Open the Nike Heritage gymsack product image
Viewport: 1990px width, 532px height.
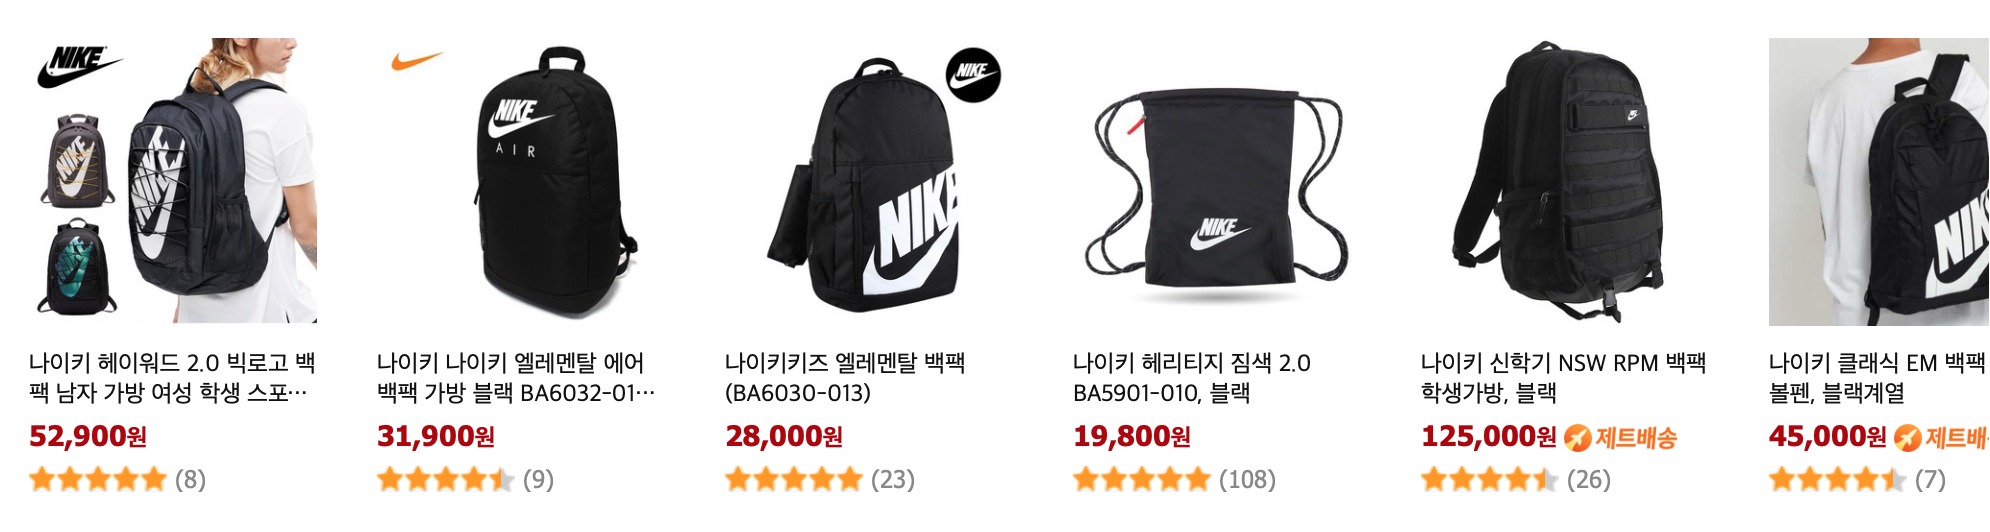[x=1217, y=181]
